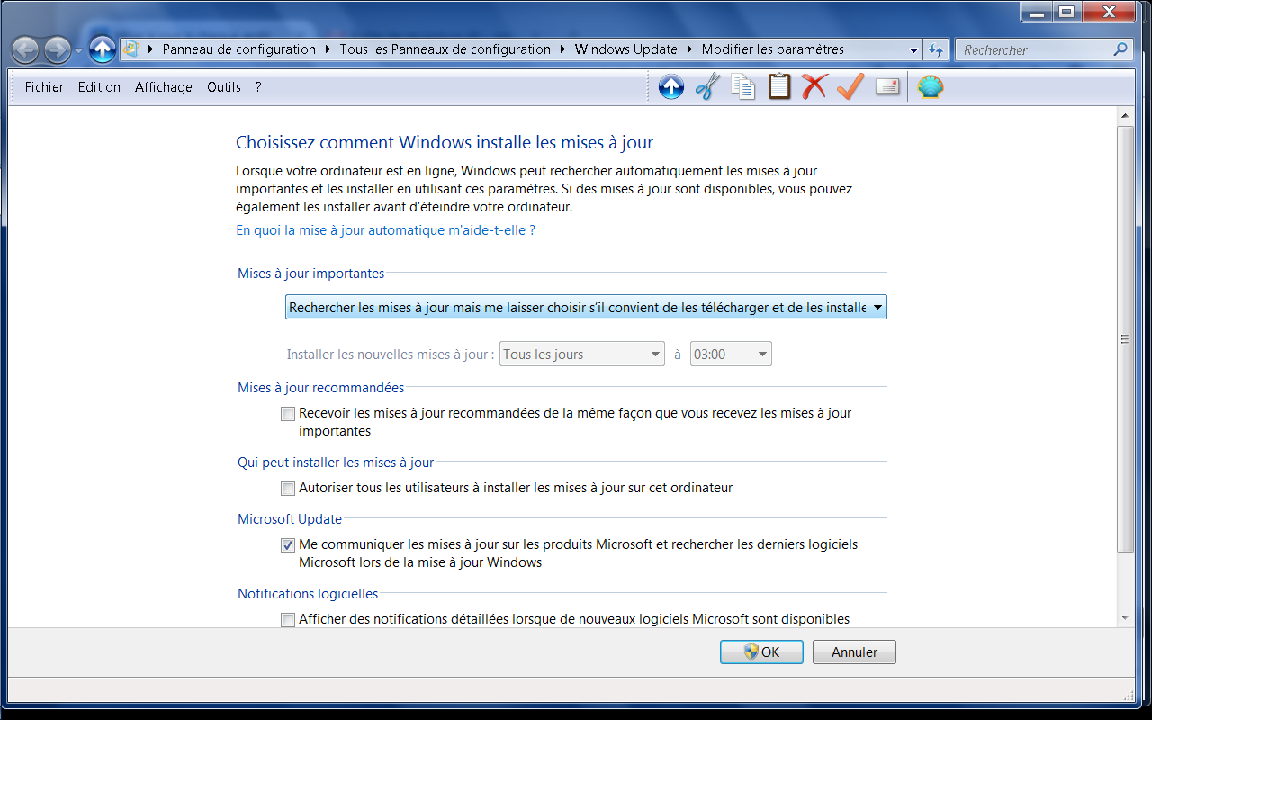Click the Control Panel icon in address bar
The width and height of the screenshot is (1280, 800).
pos(131,49)
